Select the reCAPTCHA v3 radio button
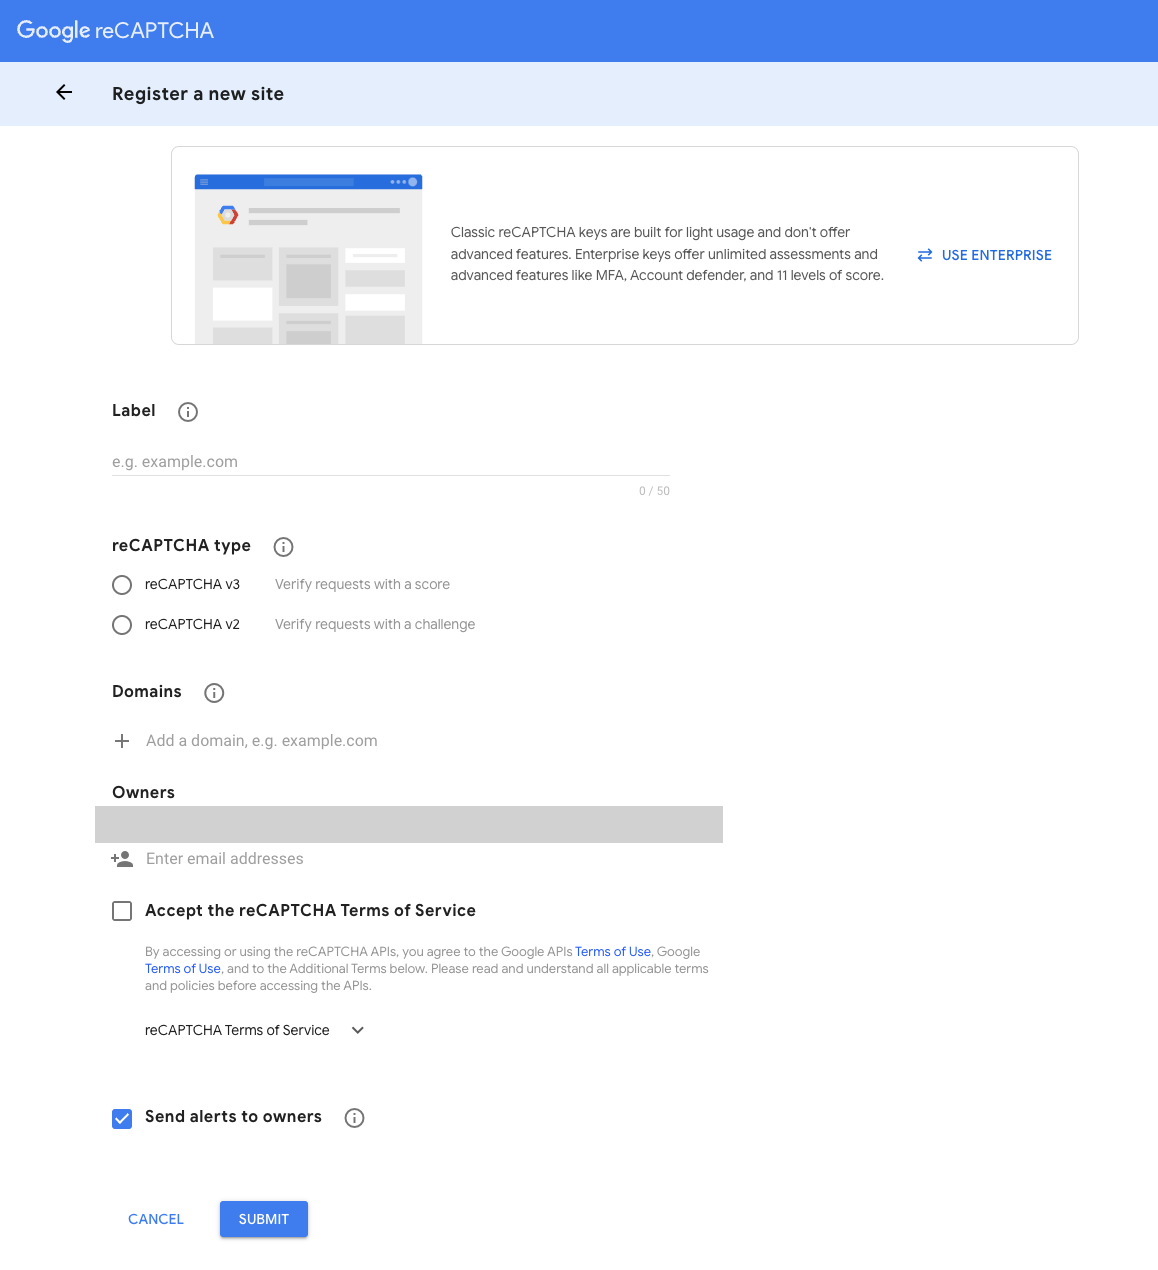Screen dimensions: 1158x1270 point(122,585)
